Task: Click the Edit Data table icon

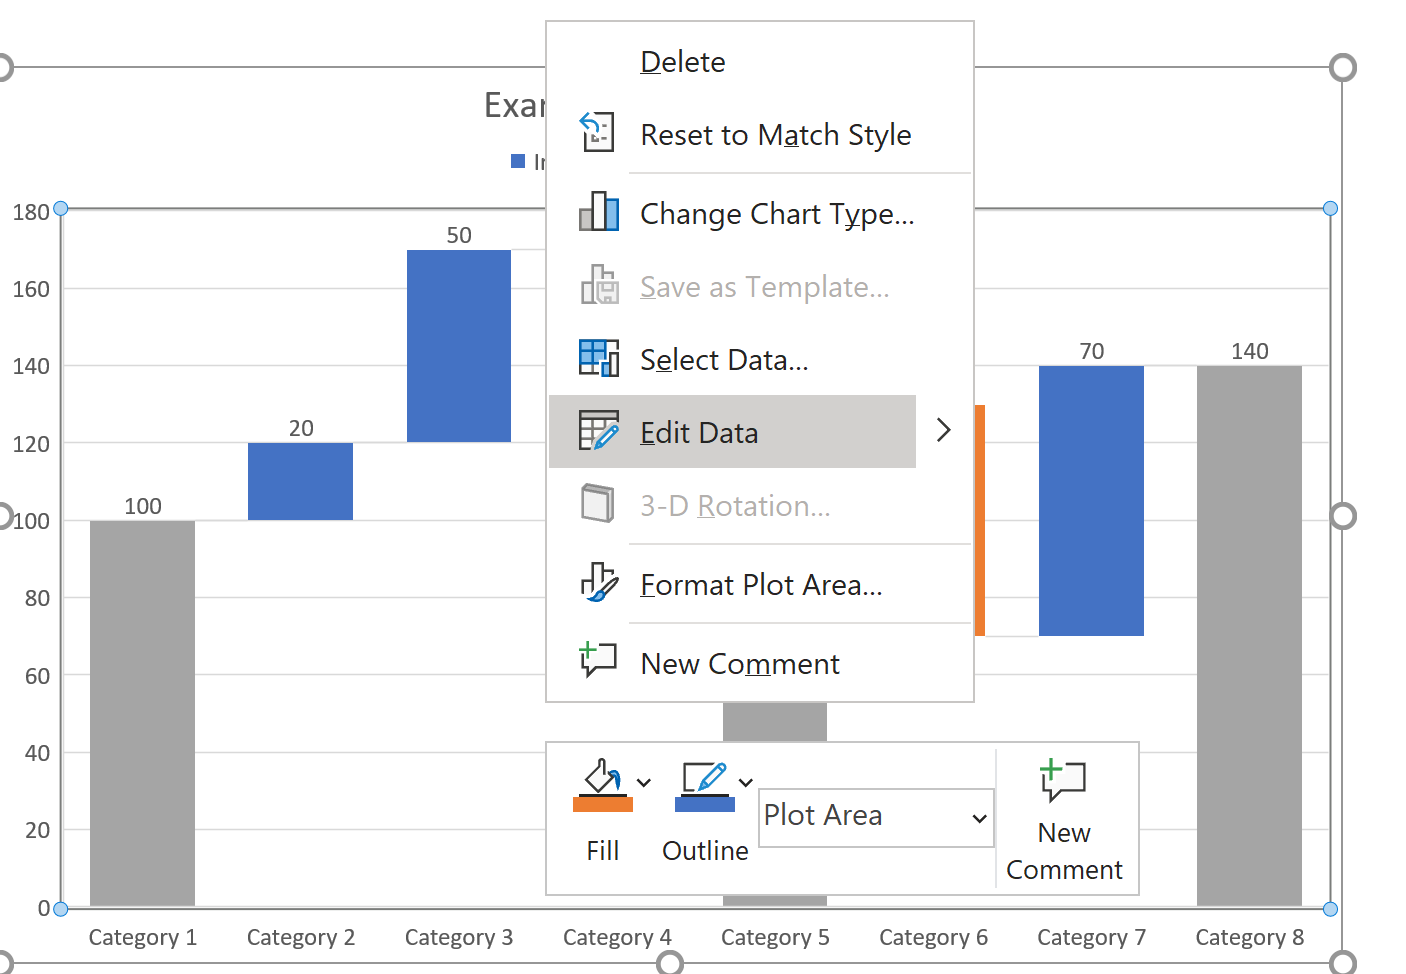Action: (x=599, y=431)
